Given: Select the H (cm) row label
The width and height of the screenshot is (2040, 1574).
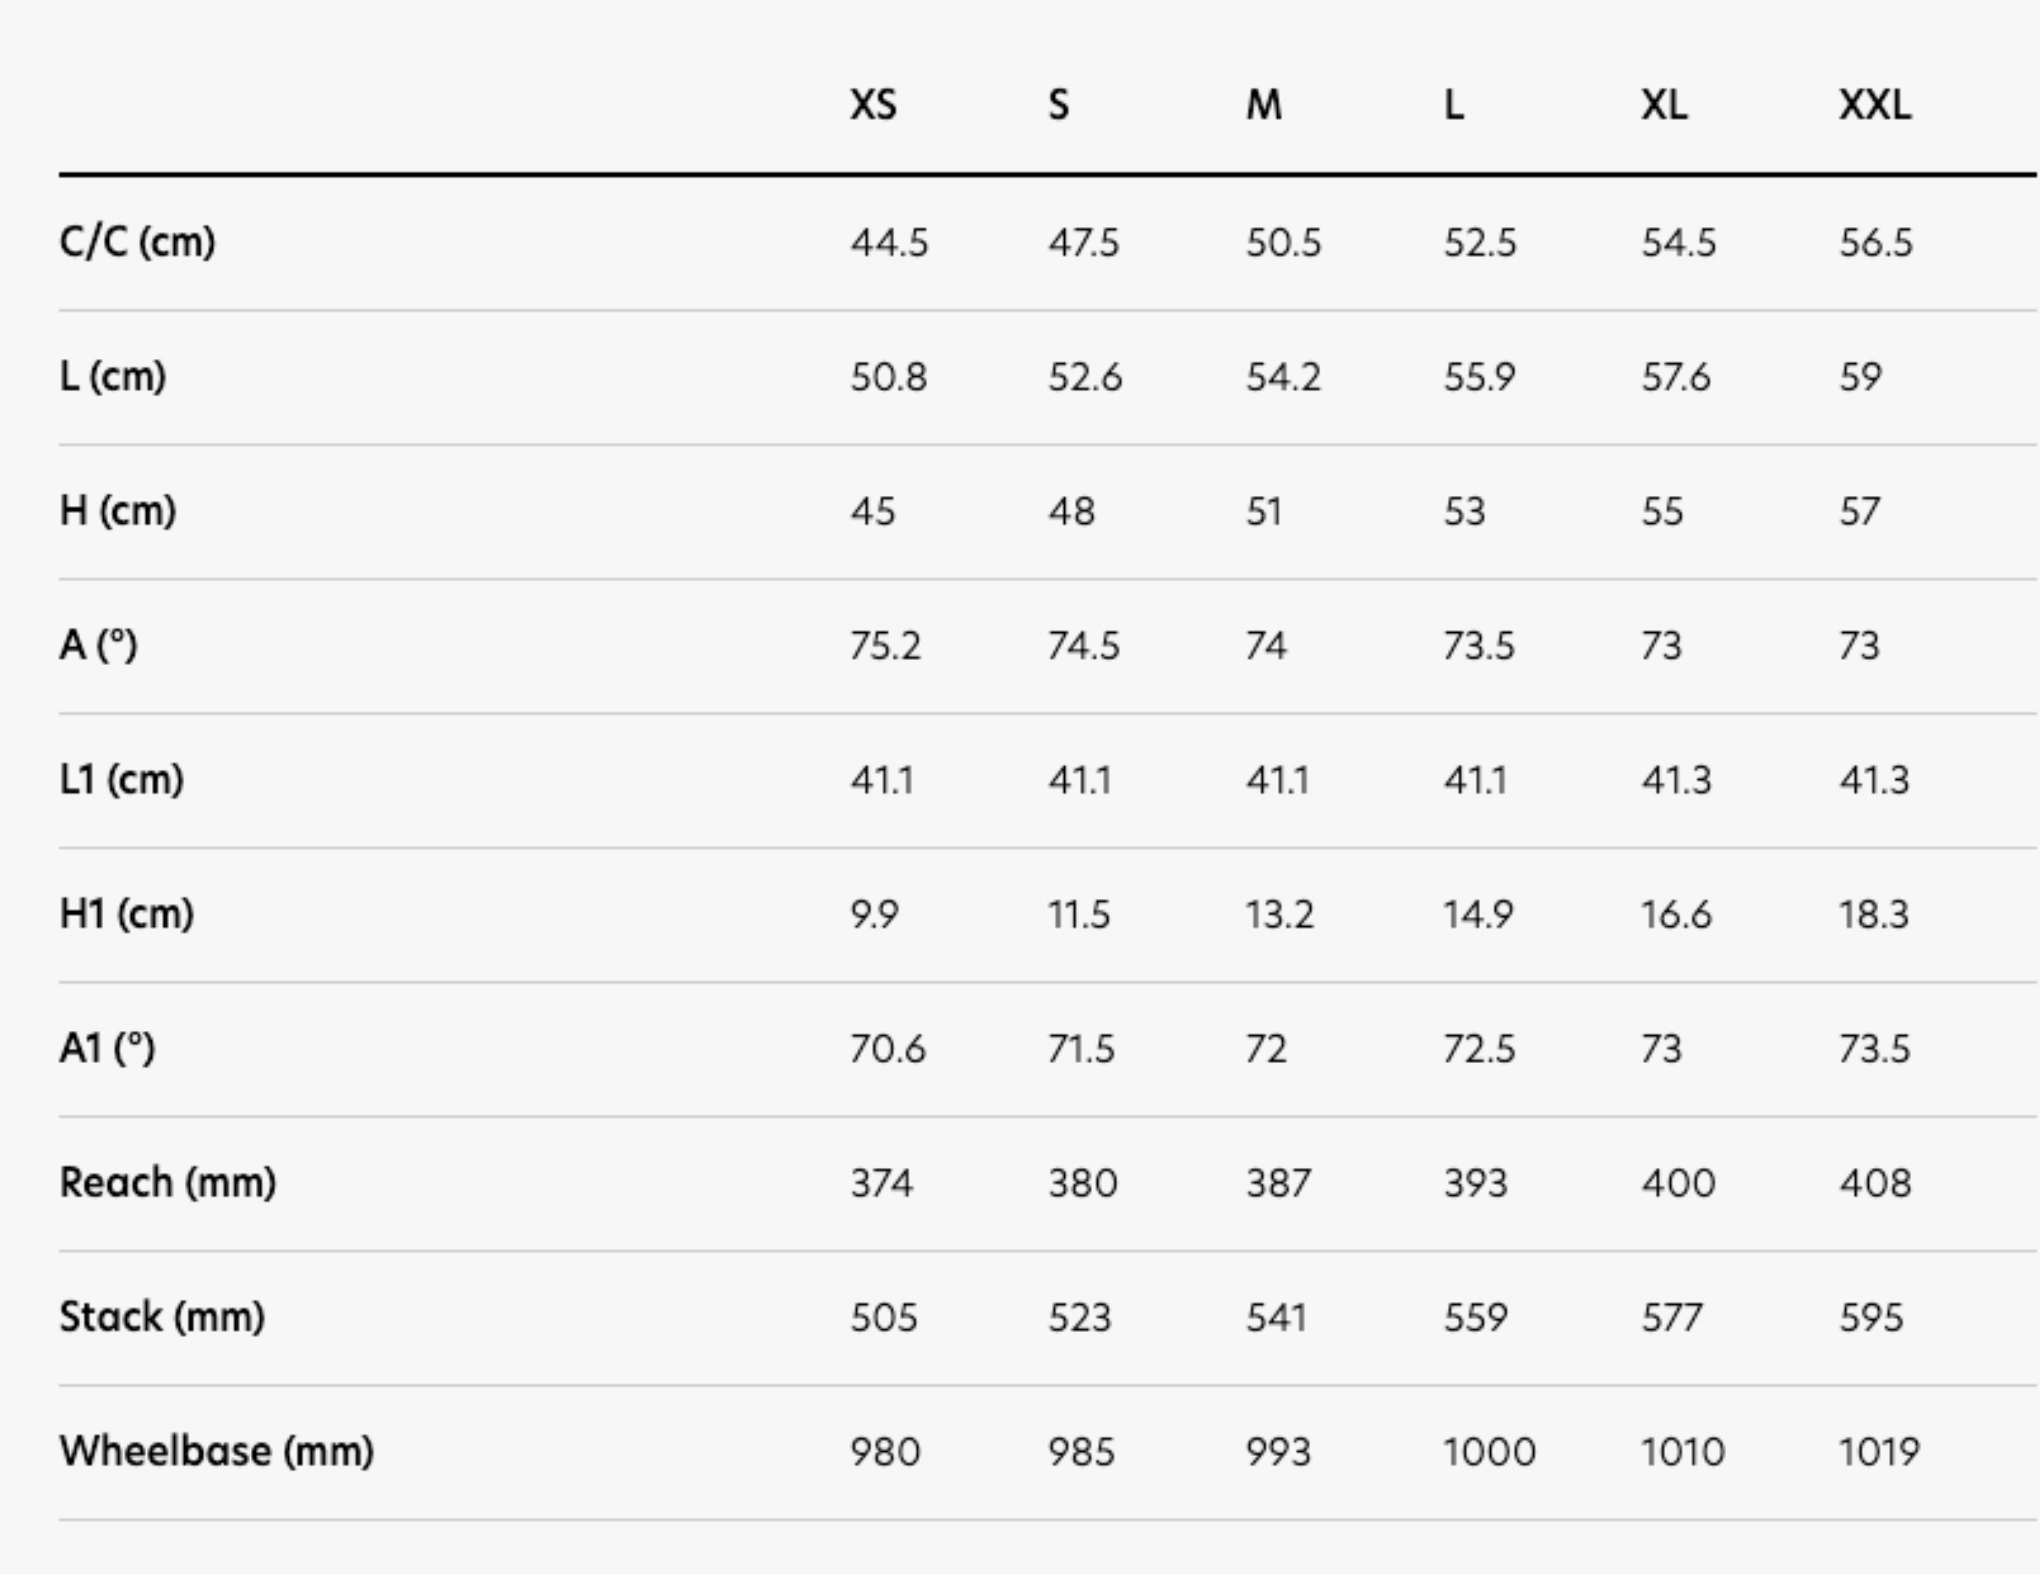Looking at the screenshot, I should (117, 511).
